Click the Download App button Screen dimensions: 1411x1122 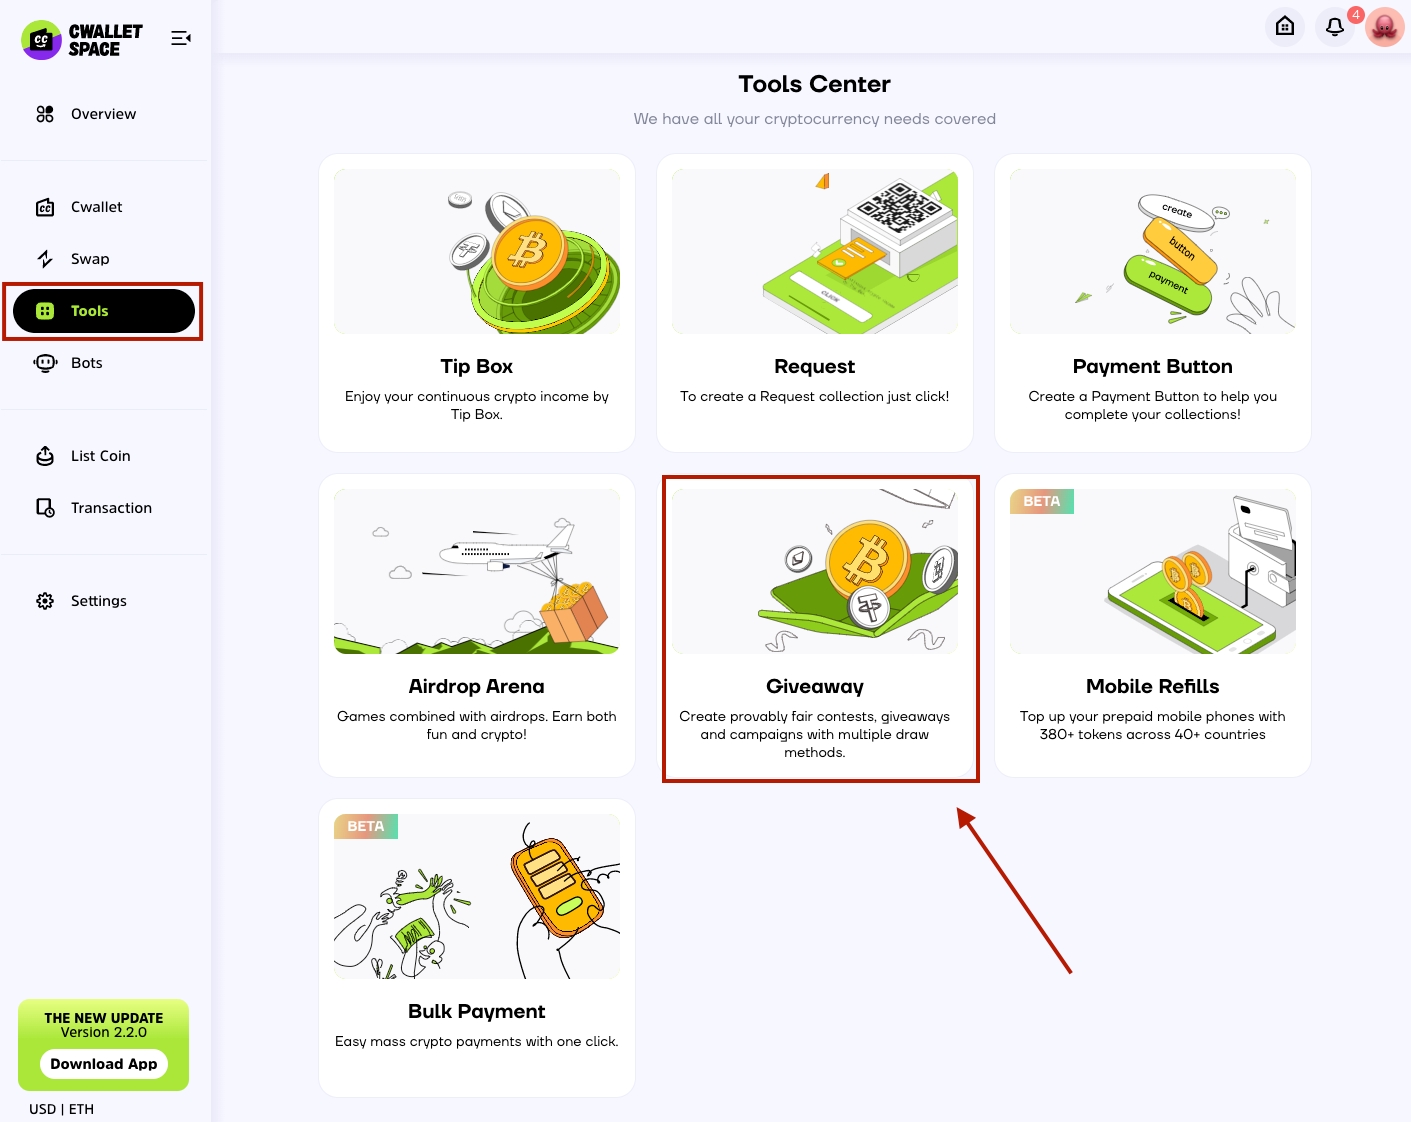point(104,1064)
